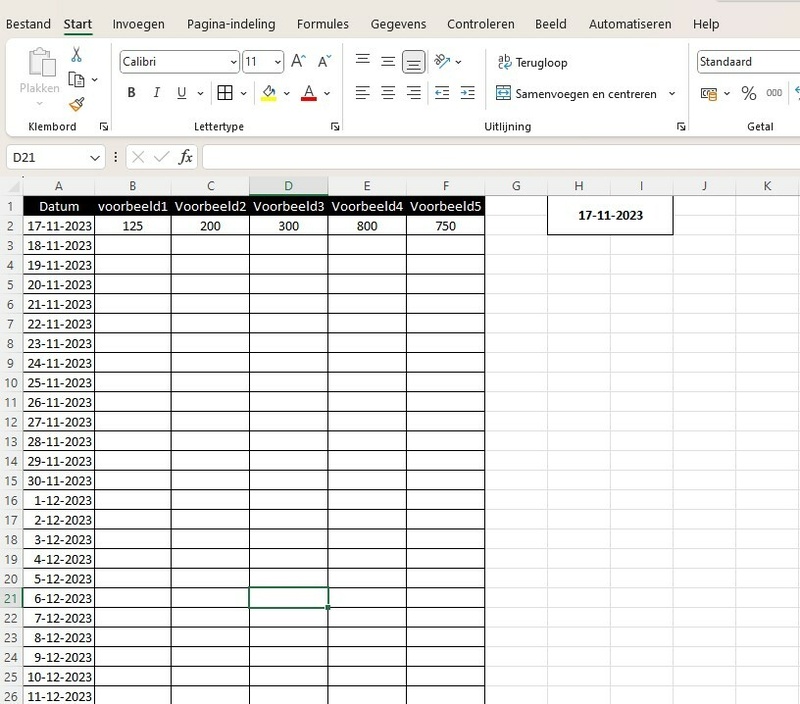Select merged cell showing 17-11-2023 in H1
This screenshot has width=800, height=704.
pos(610,215)
